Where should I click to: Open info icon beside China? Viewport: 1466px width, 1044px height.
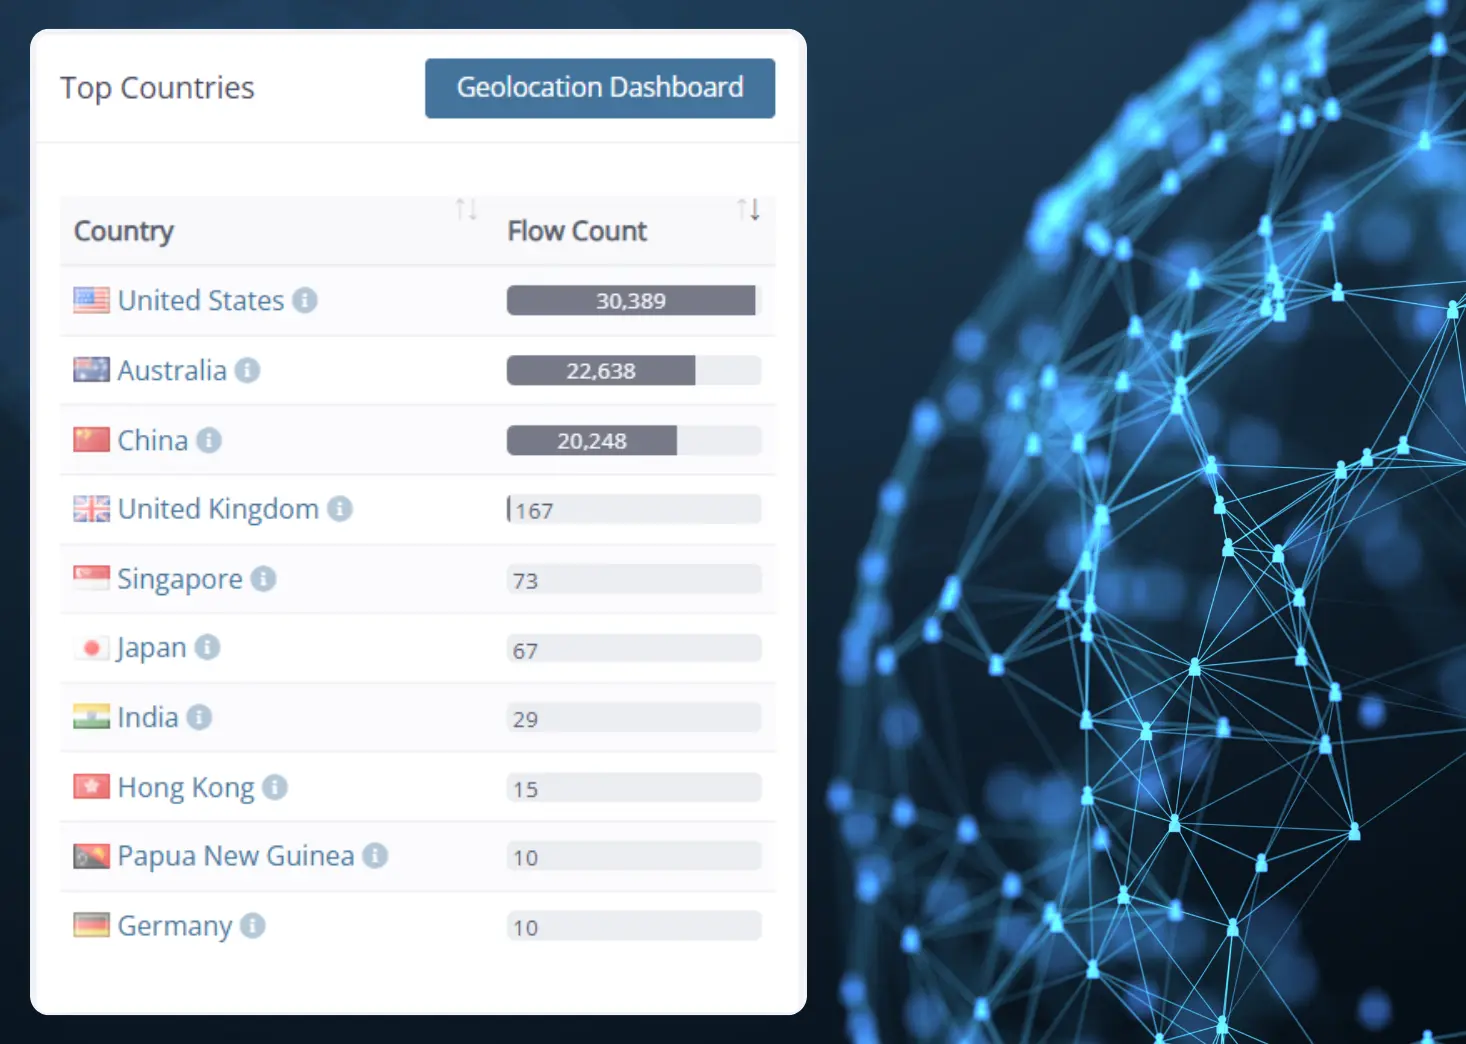pos(209,440)
